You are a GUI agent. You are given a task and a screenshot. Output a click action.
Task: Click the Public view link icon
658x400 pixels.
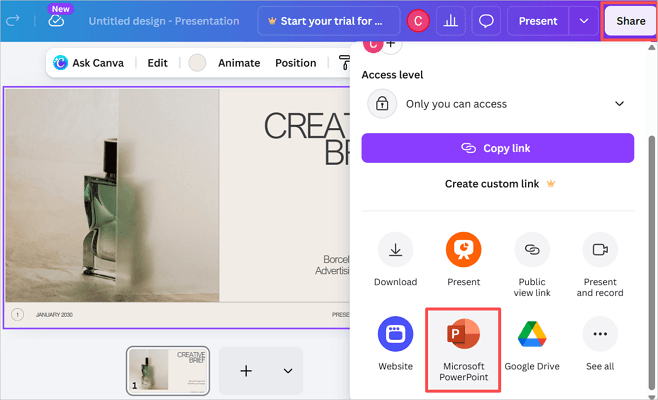pyautogui.click(x=532, y=250)
